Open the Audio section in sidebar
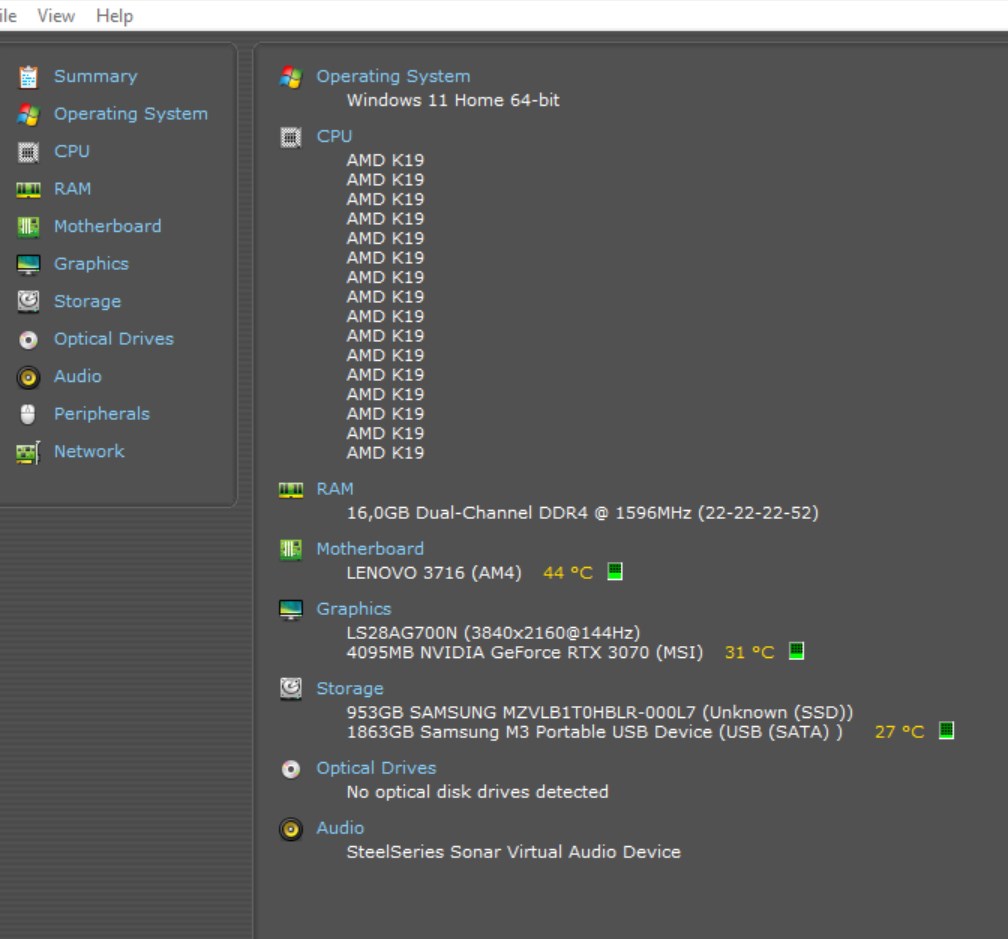Image resolution: width=1008 pixels, height=939 pixels. 78,377
